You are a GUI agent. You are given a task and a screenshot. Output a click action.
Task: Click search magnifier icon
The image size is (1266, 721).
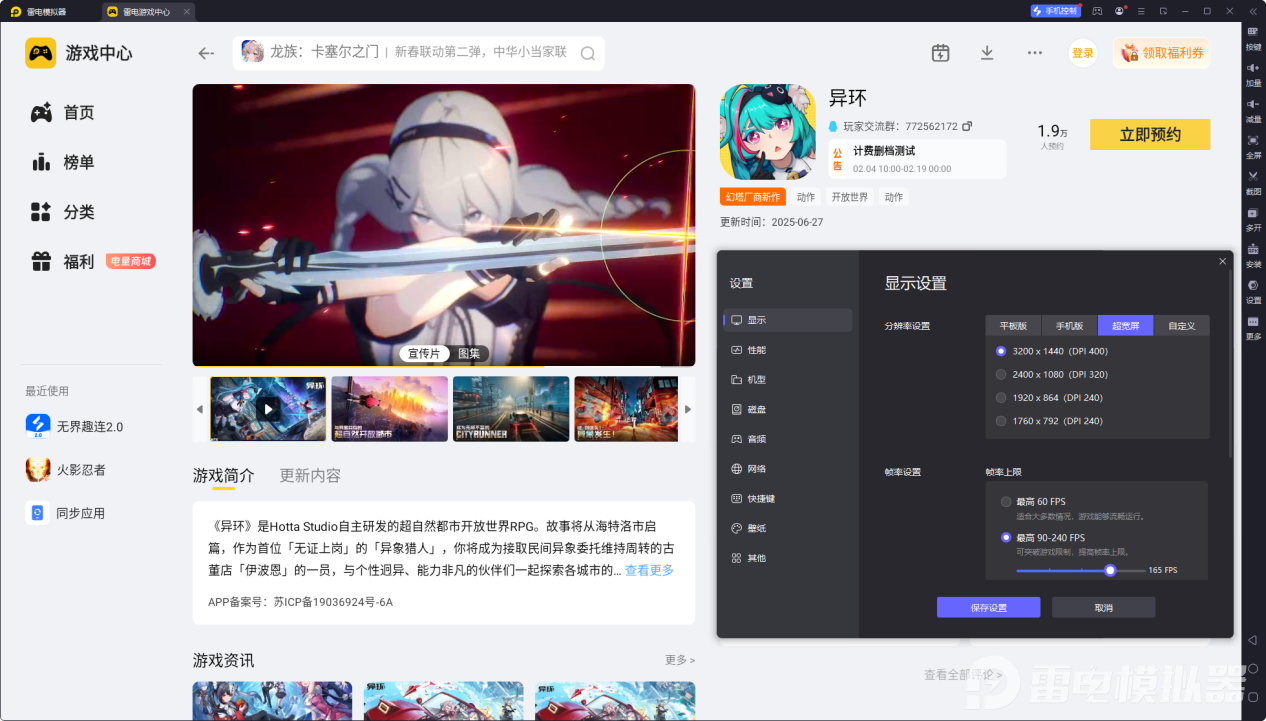tap(588, 54)
